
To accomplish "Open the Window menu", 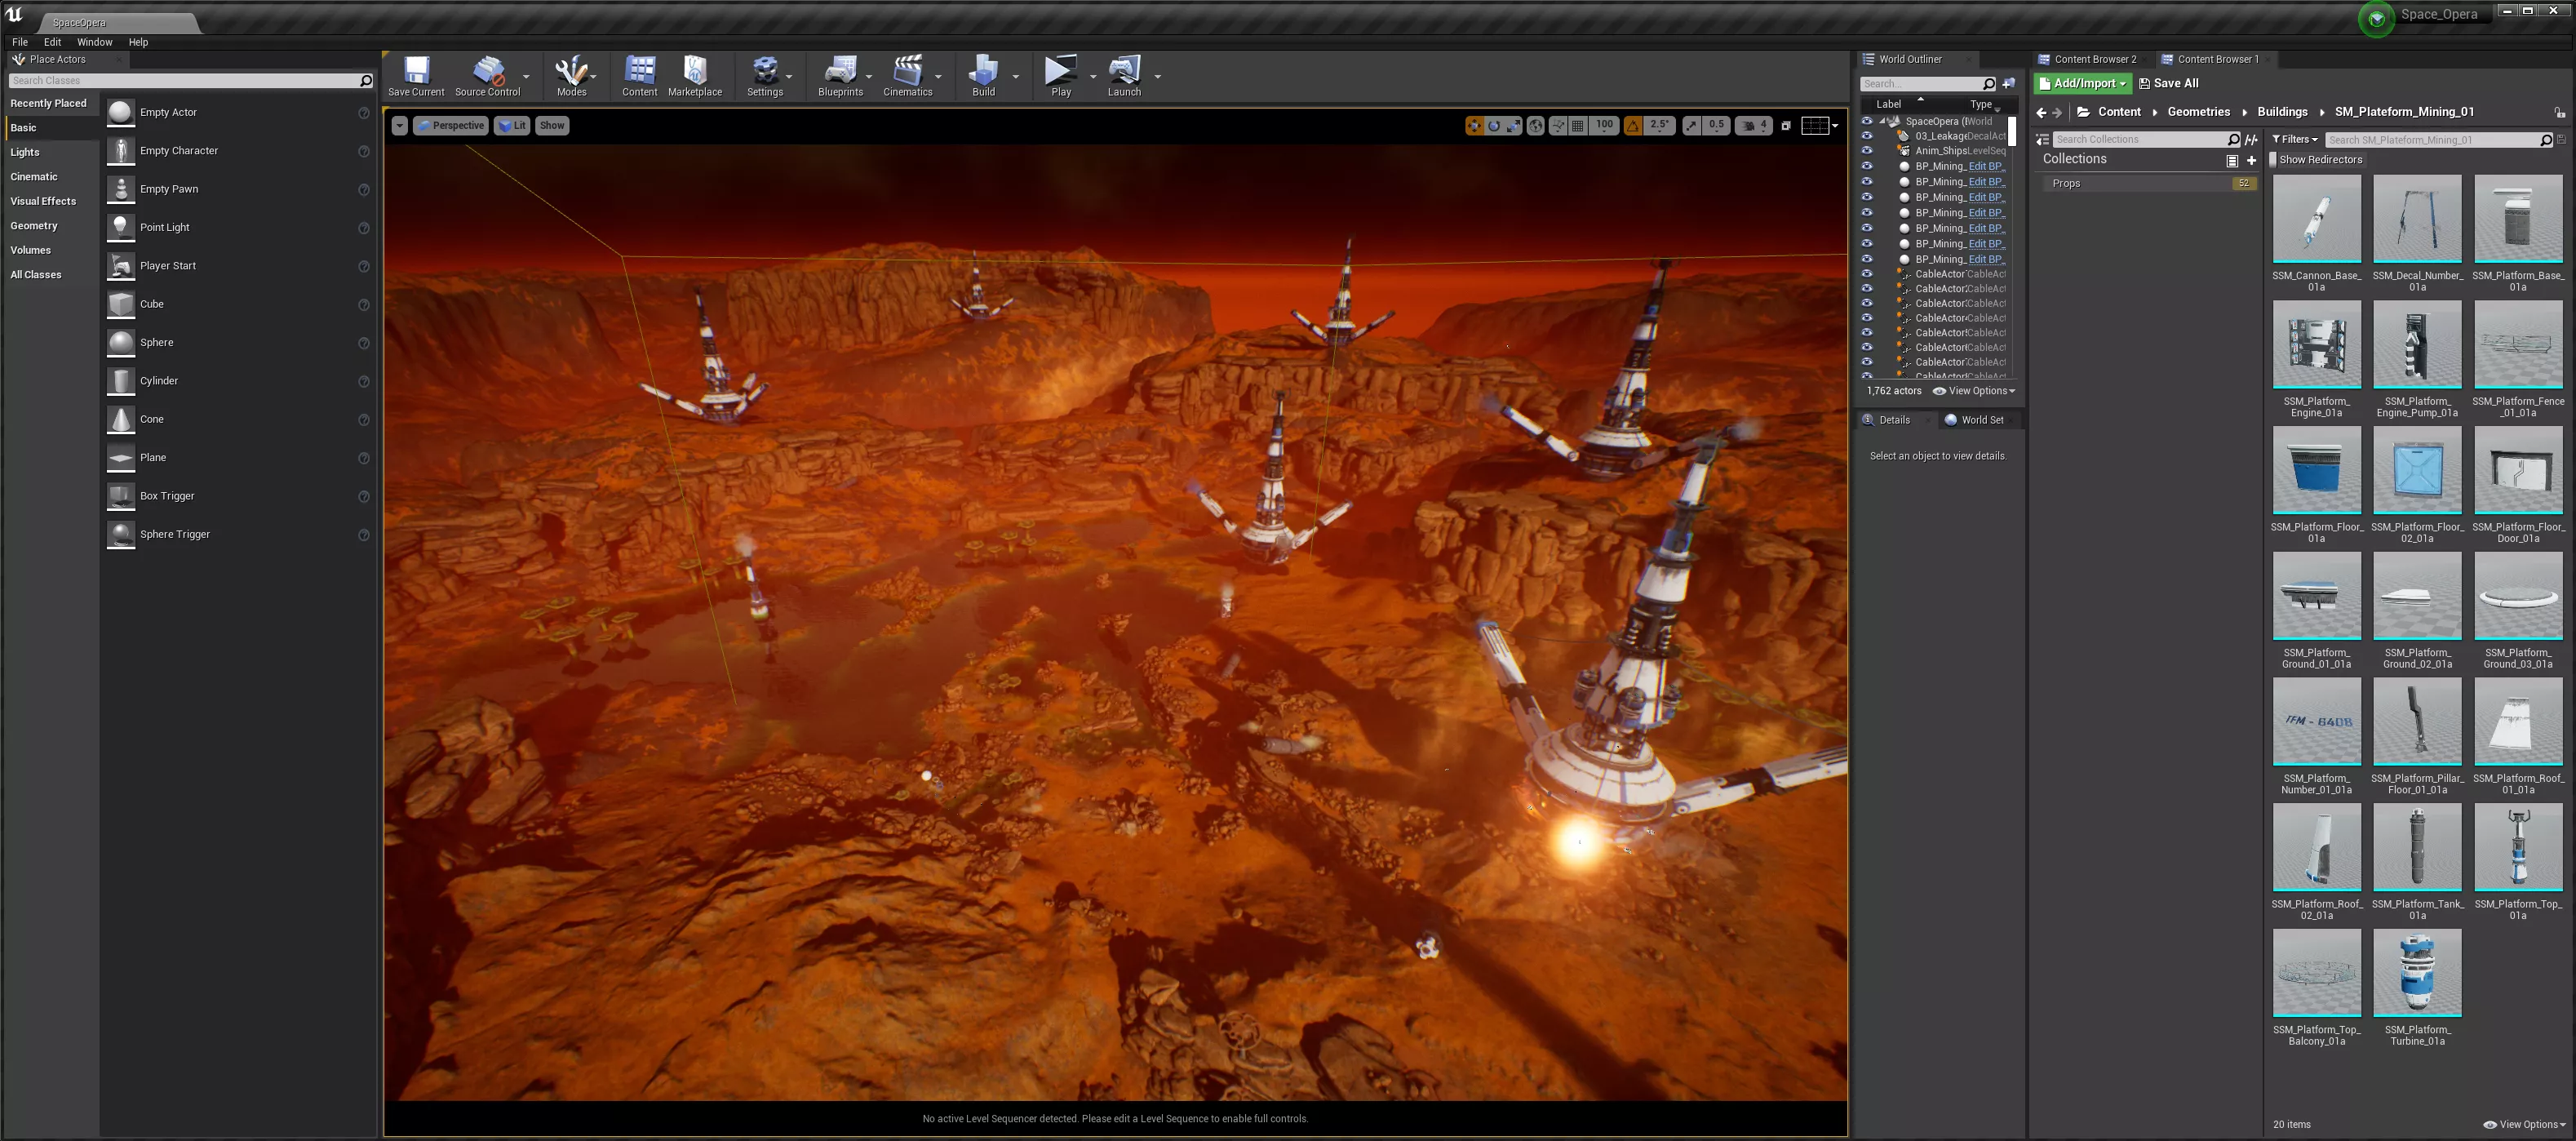I will [94, 42].
